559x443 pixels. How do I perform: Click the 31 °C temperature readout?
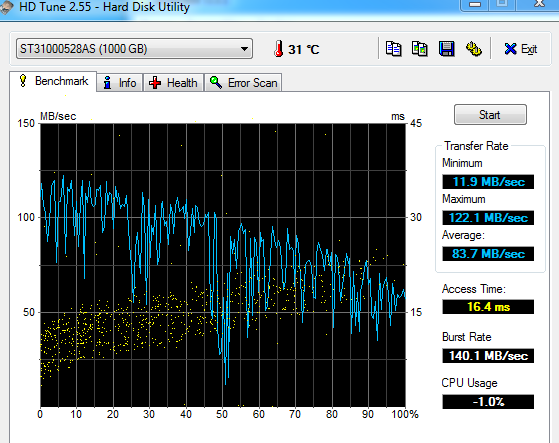coord(304,49)
